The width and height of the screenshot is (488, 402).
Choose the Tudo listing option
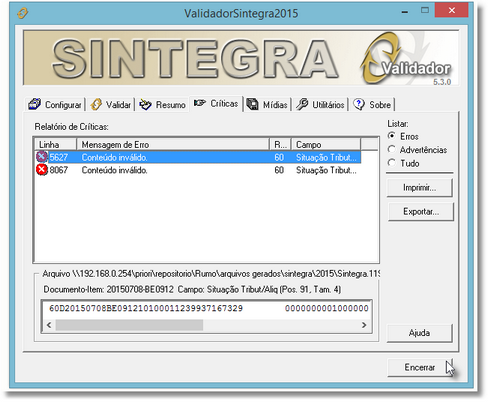coord(392,163)
